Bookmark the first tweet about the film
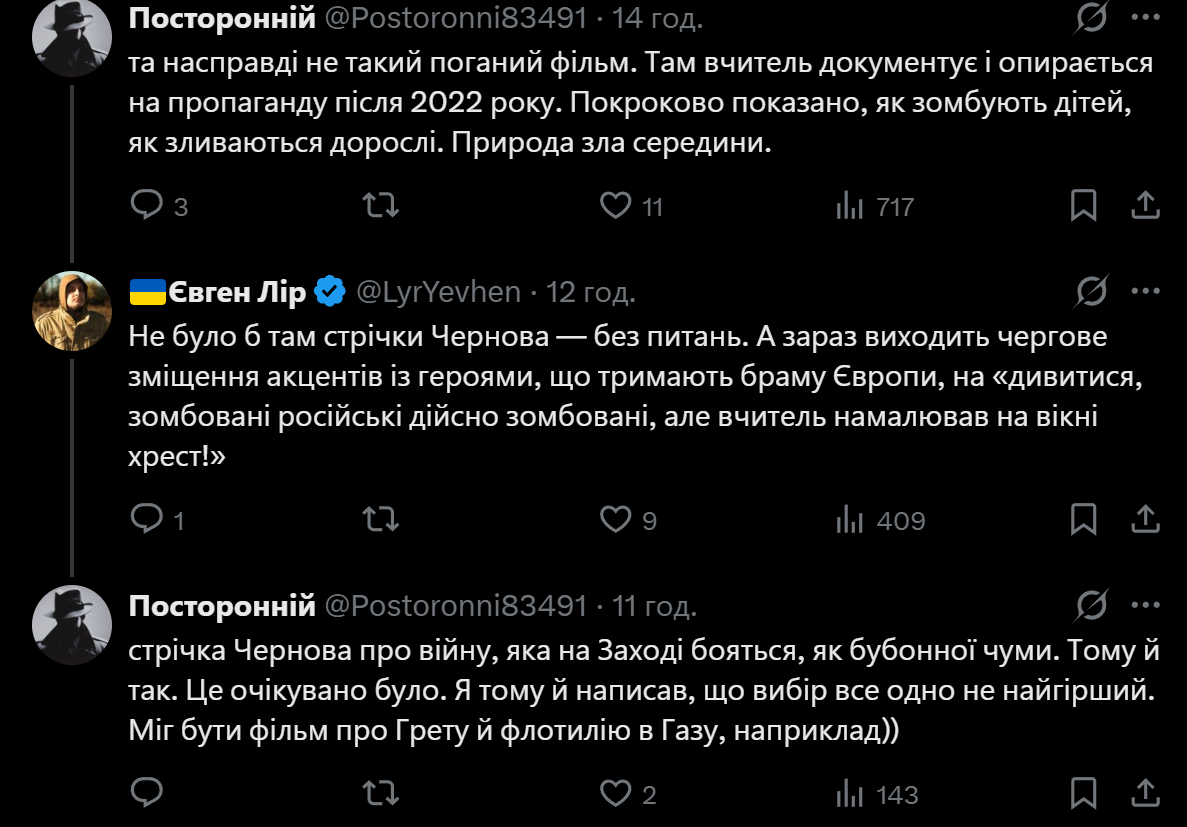The width and height of the screenshot is (1187, 827). (1083, 205)
